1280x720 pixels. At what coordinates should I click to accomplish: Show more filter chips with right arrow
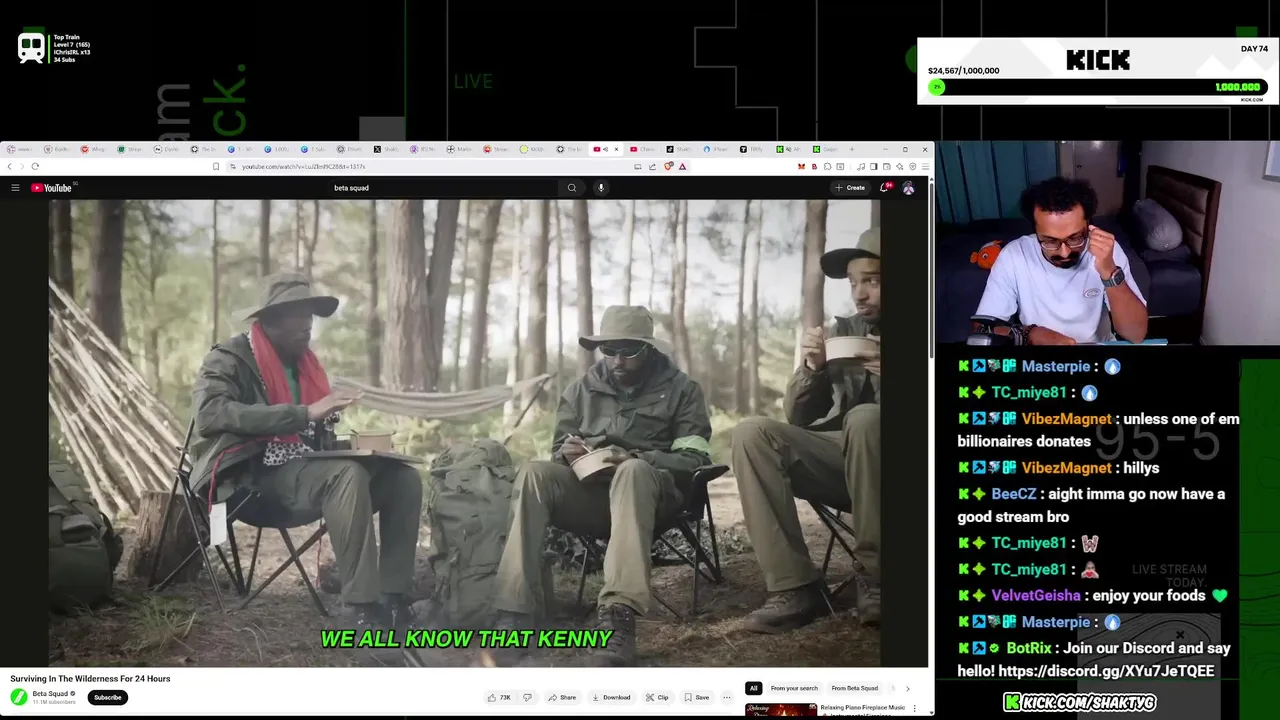coord(907,688)
